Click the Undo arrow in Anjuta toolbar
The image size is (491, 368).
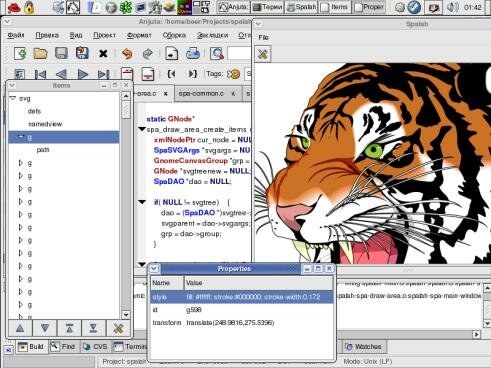tap(127, 53)
